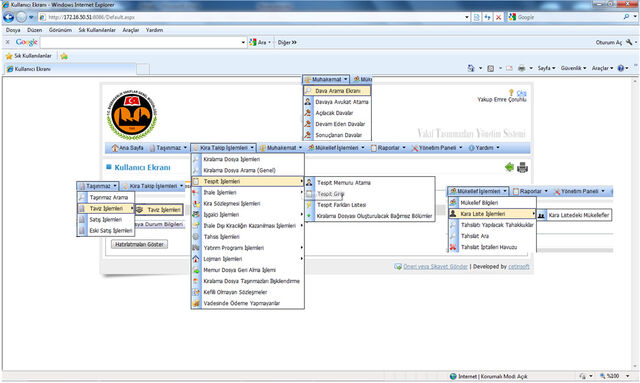Screen dimensions: 640x383
Task: Open Lojman İşlemleri submenu
Action: pyautogui.click(x=248, y=258)
